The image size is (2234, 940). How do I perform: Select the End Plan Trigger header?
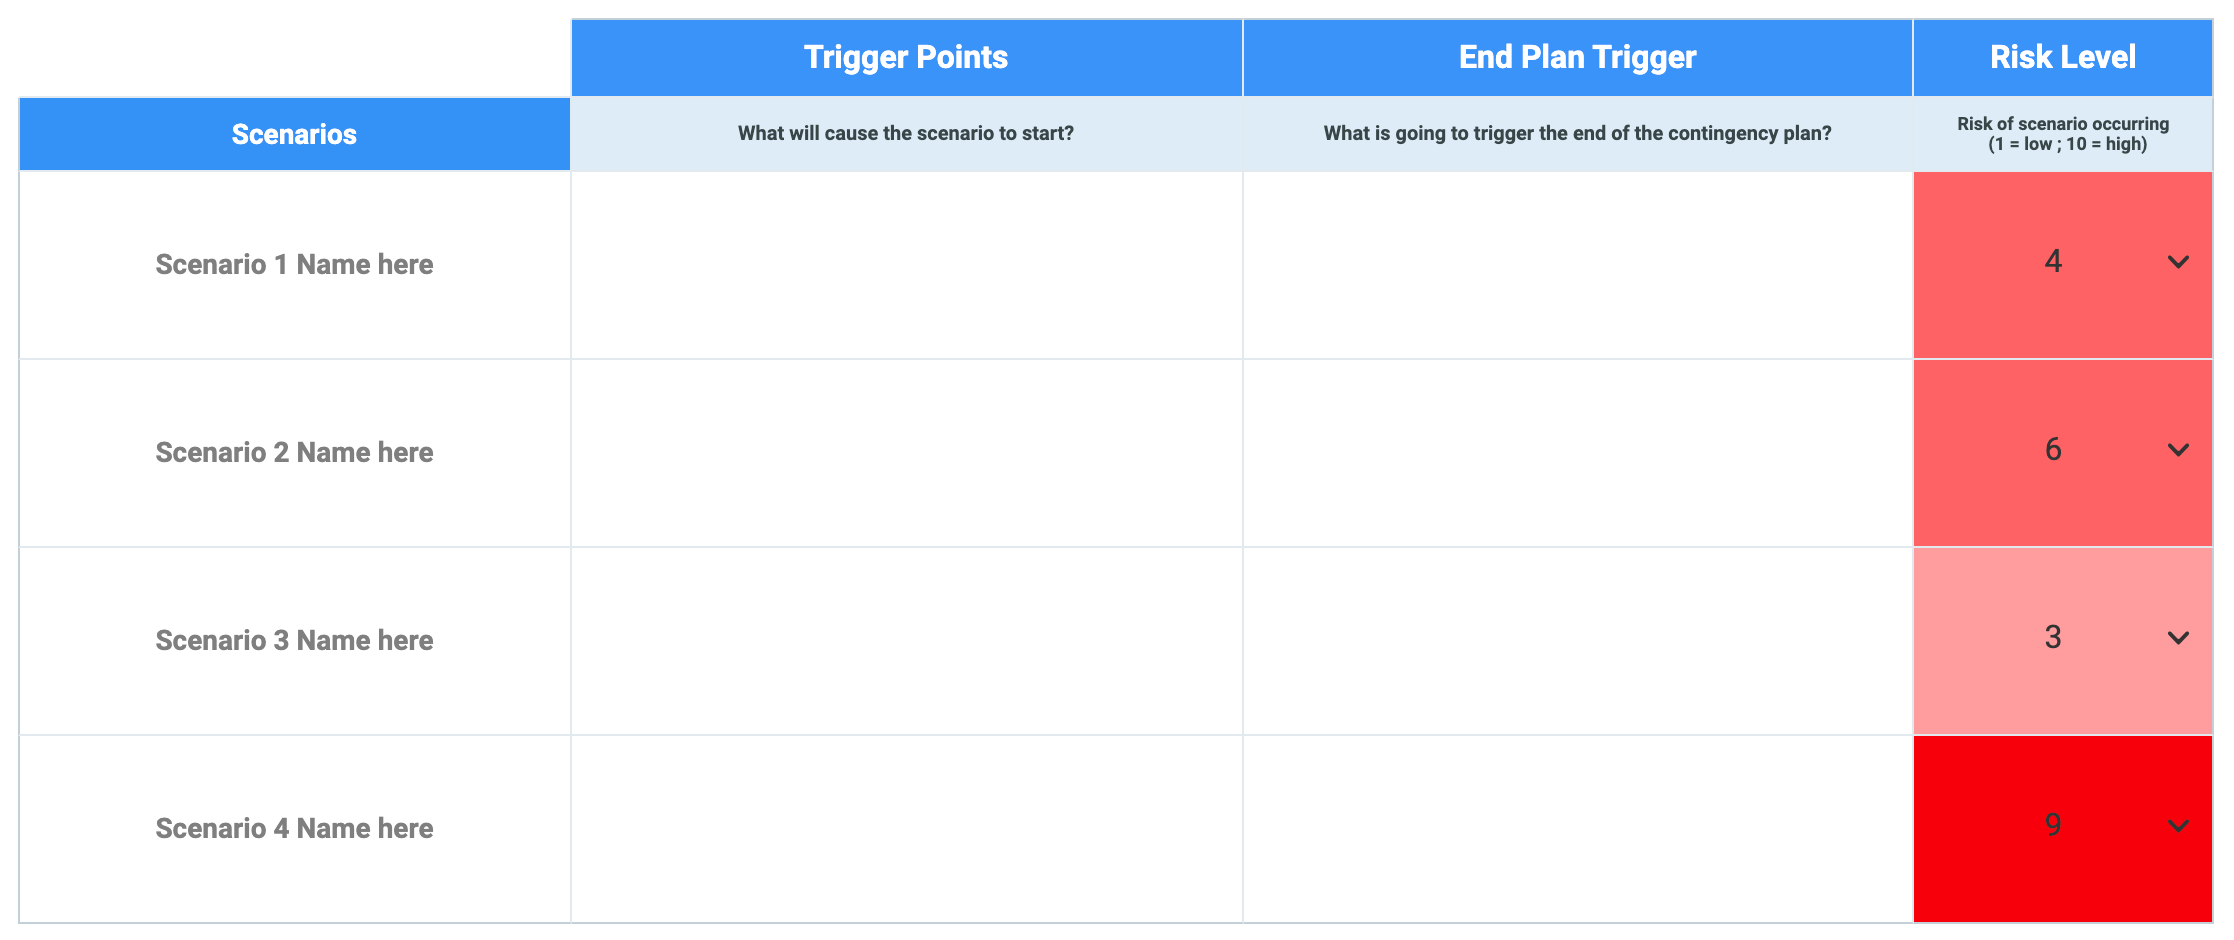(1577, 58)
